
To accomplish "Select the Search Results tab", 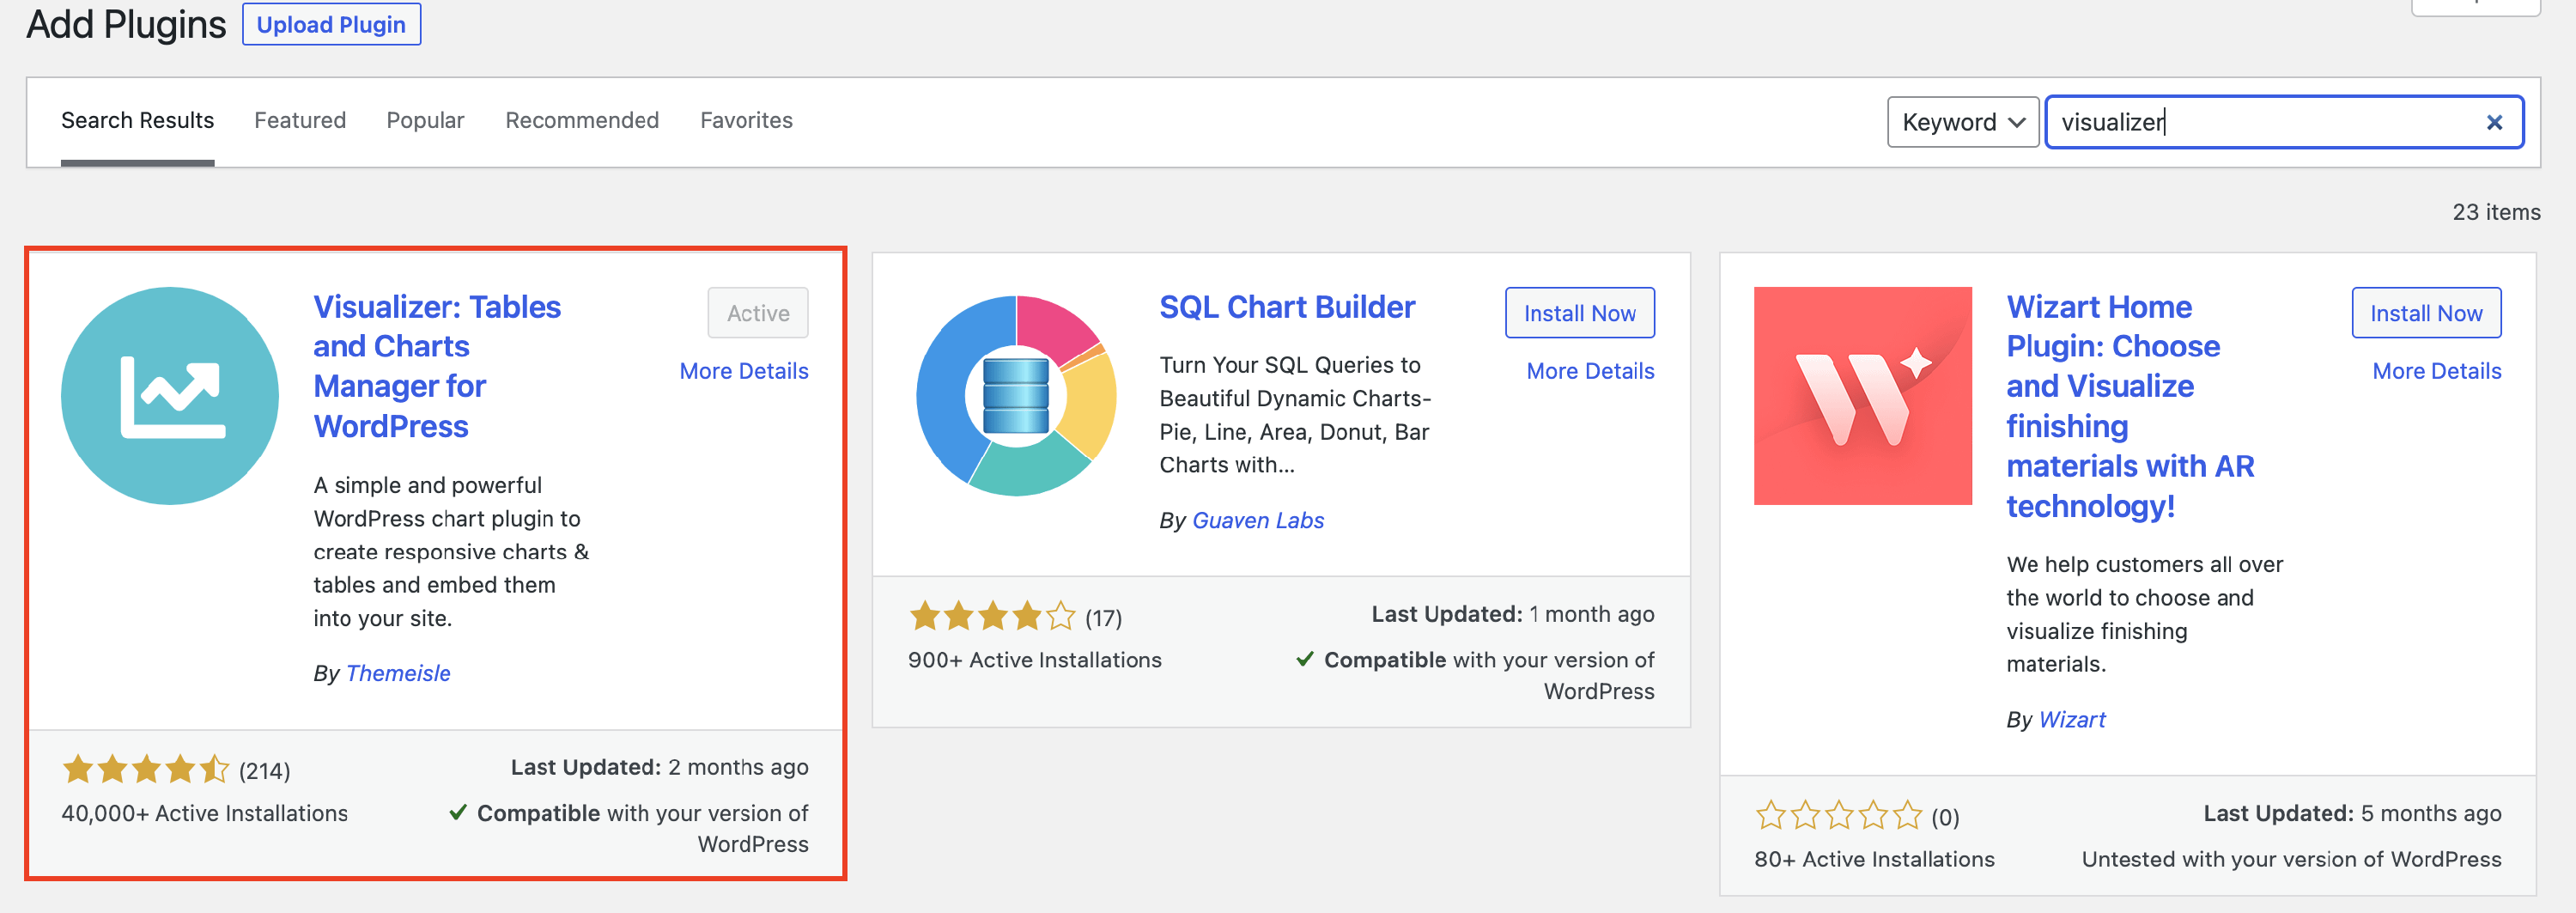I will [137, 120].
